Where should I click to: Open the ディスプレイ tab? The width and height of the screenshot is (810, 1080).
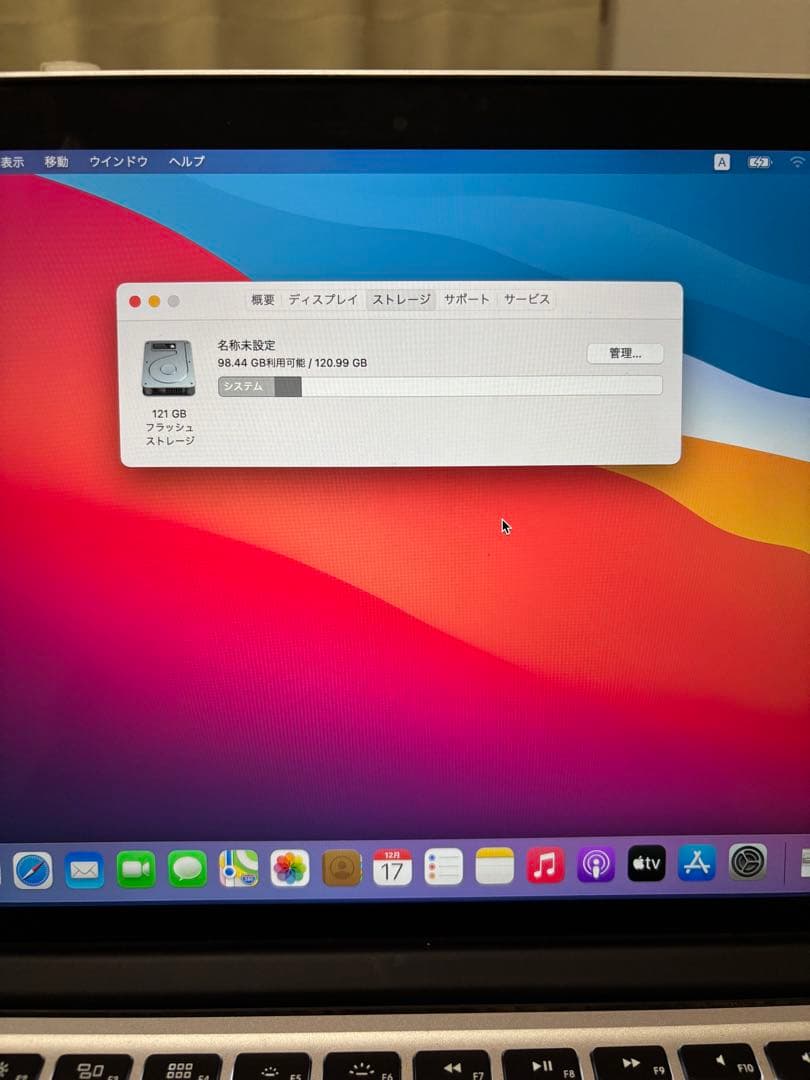click(322, 298)
